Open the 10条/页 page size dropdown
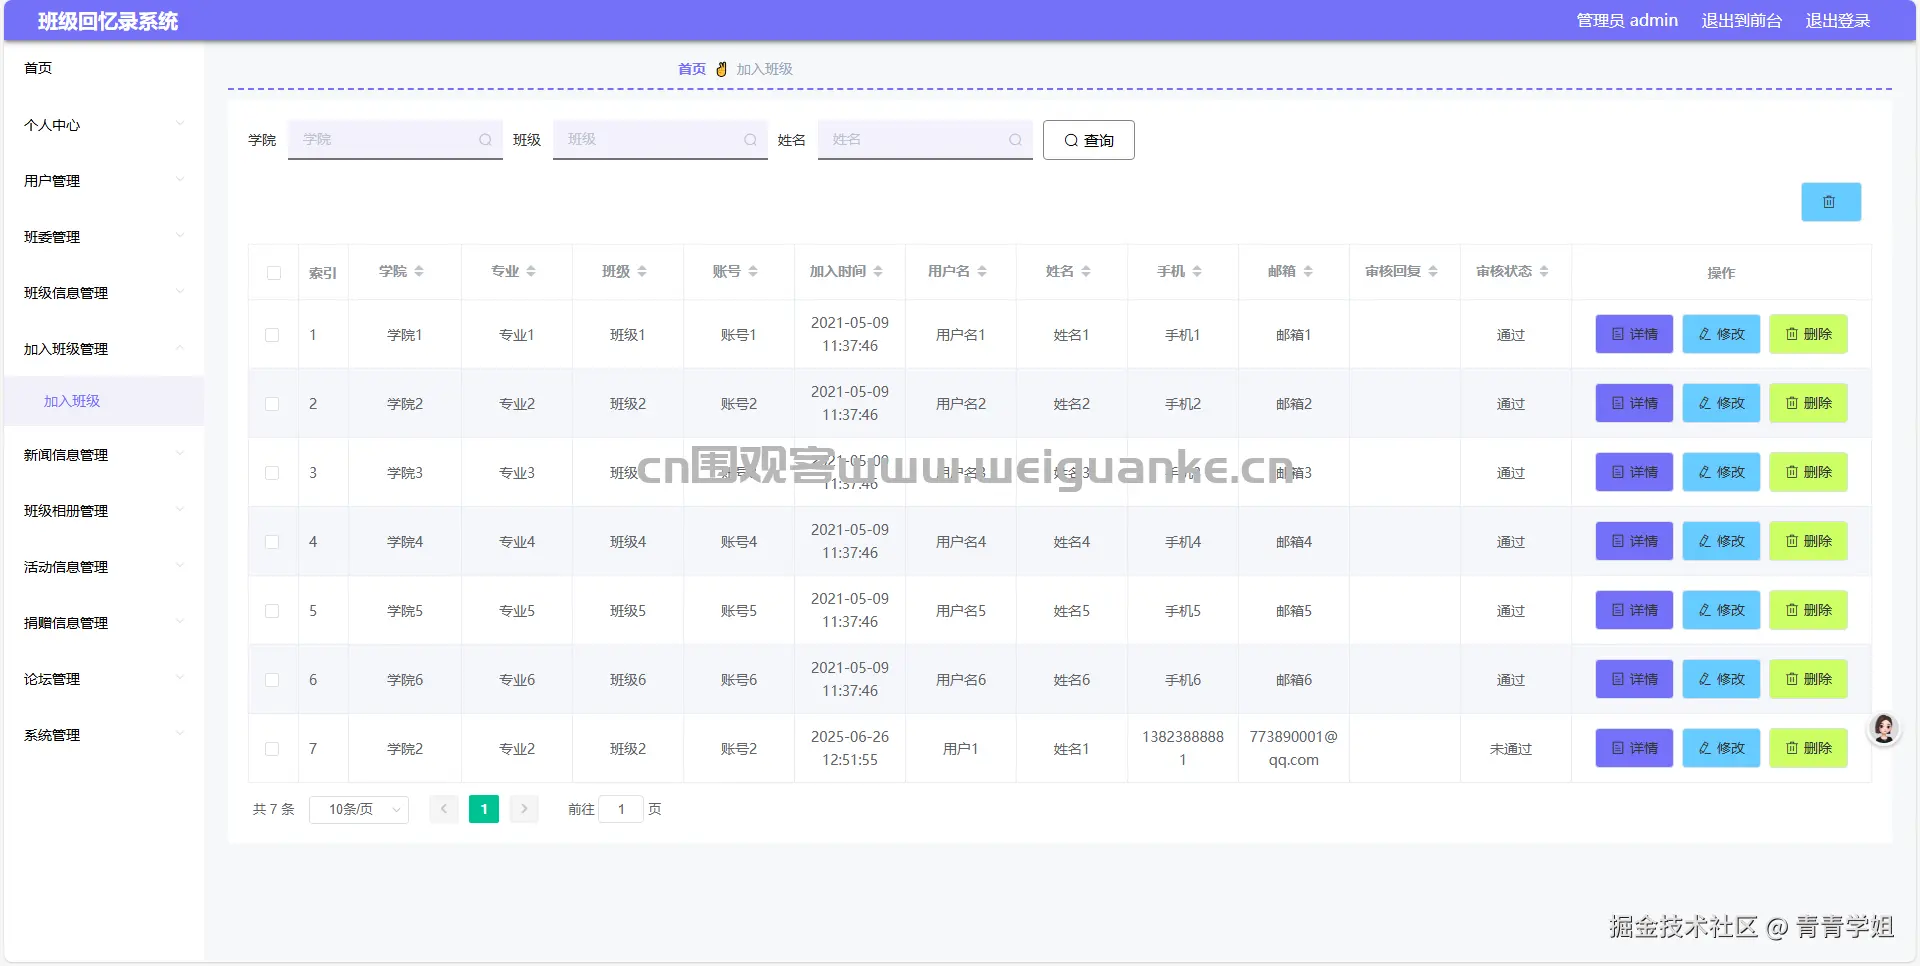 point(359,809)
